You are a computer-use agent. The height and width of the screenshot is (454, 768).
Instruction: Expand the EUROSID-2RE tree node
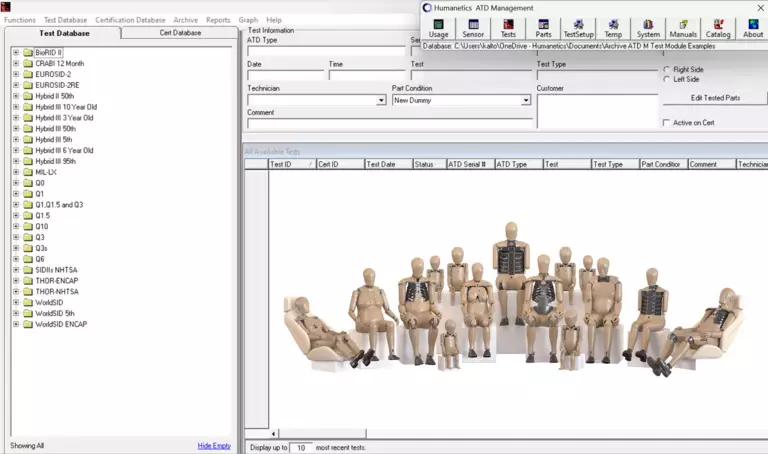[x=16, y=85]
